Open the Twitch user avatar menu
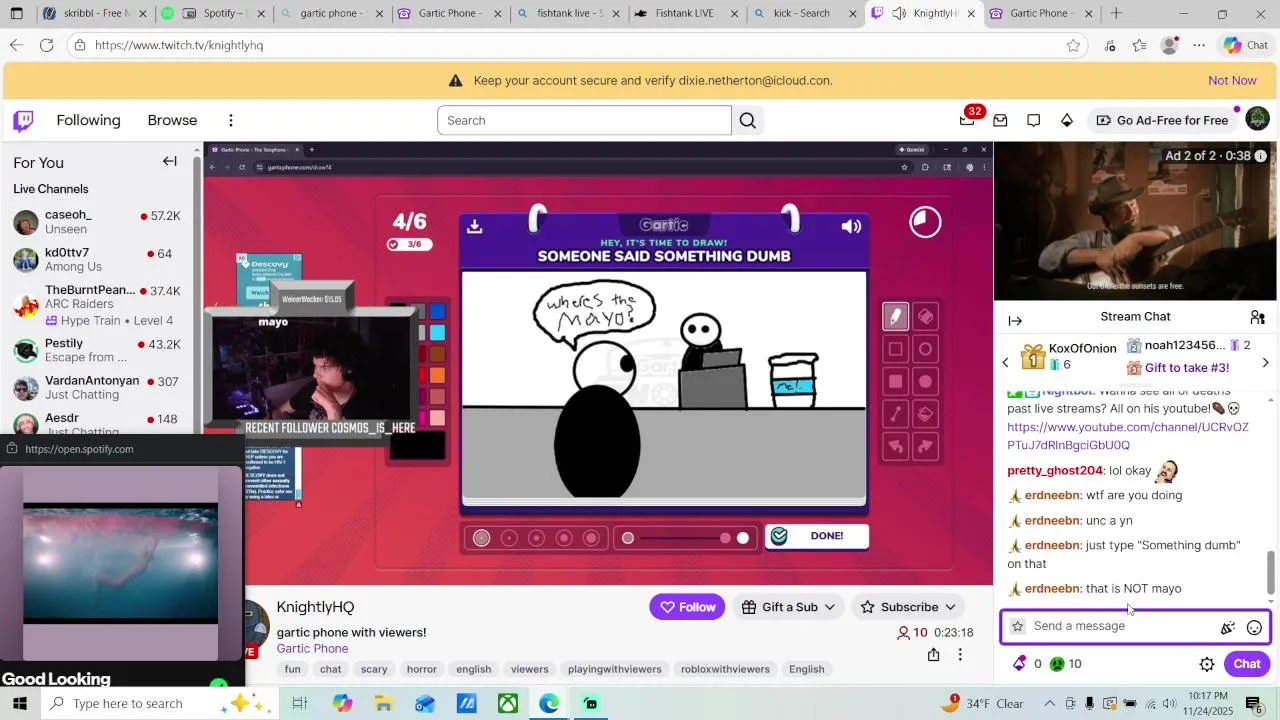Screen dimensions: 1280x720 tap(1258, 119)
